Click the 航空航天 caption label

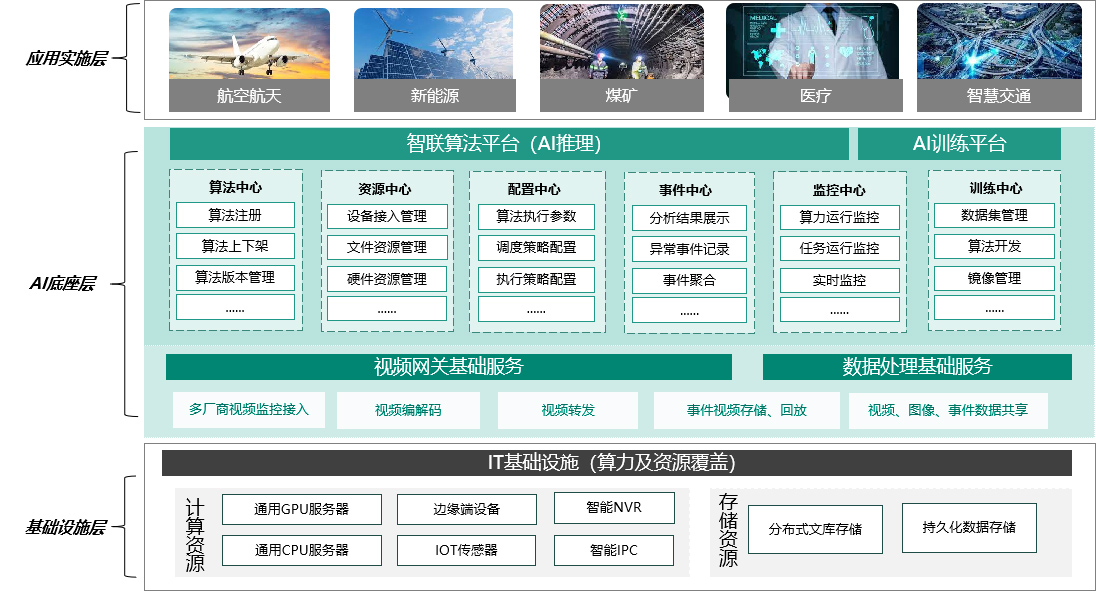point(249,96)
